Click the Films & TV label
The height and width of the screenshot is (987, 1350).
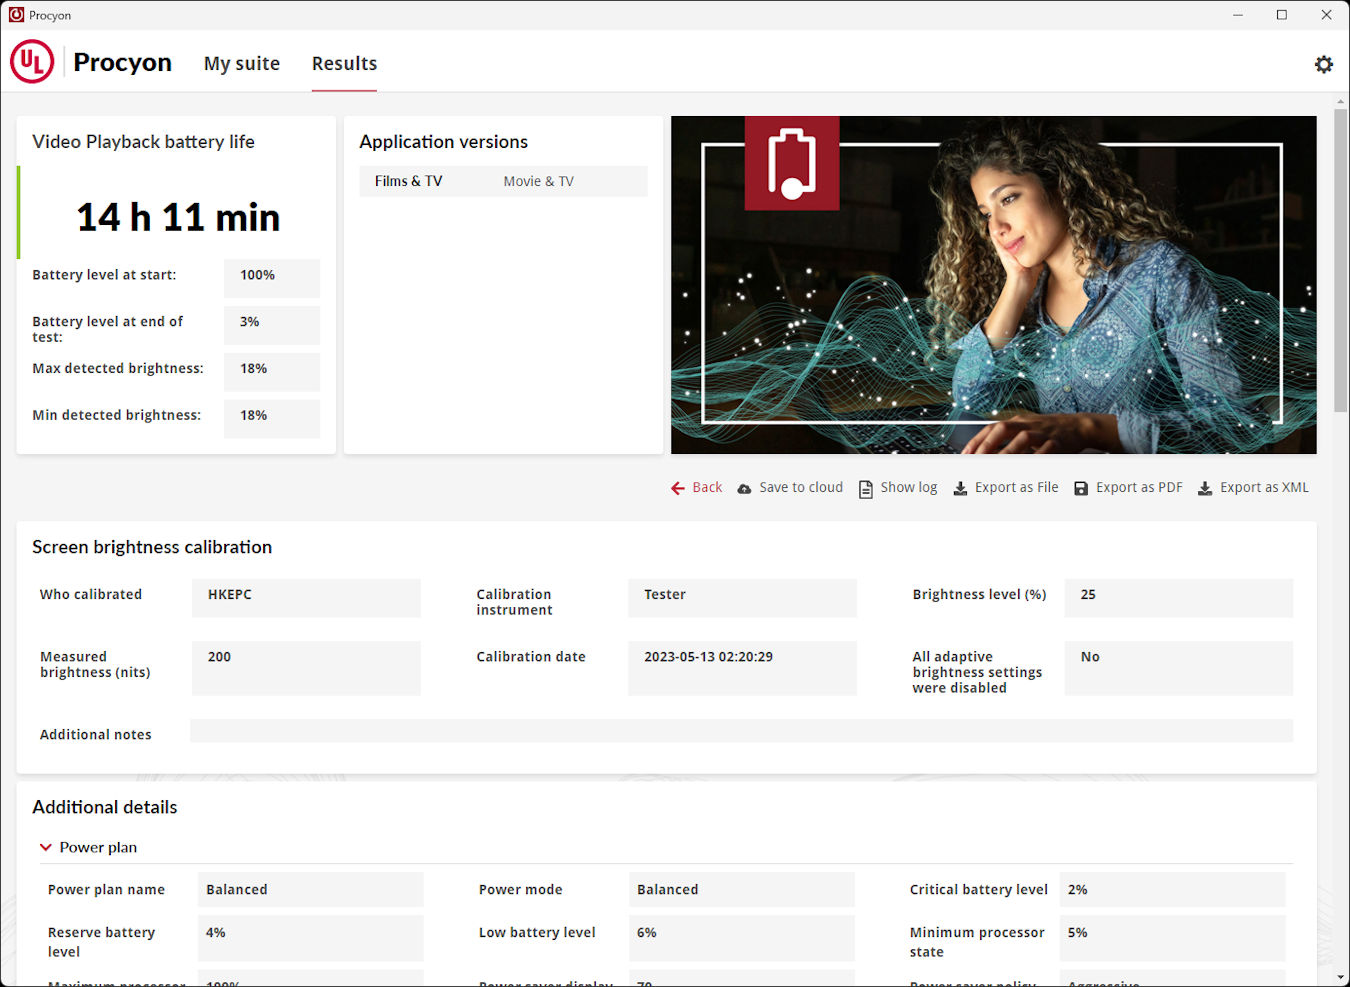pos(408,181)
